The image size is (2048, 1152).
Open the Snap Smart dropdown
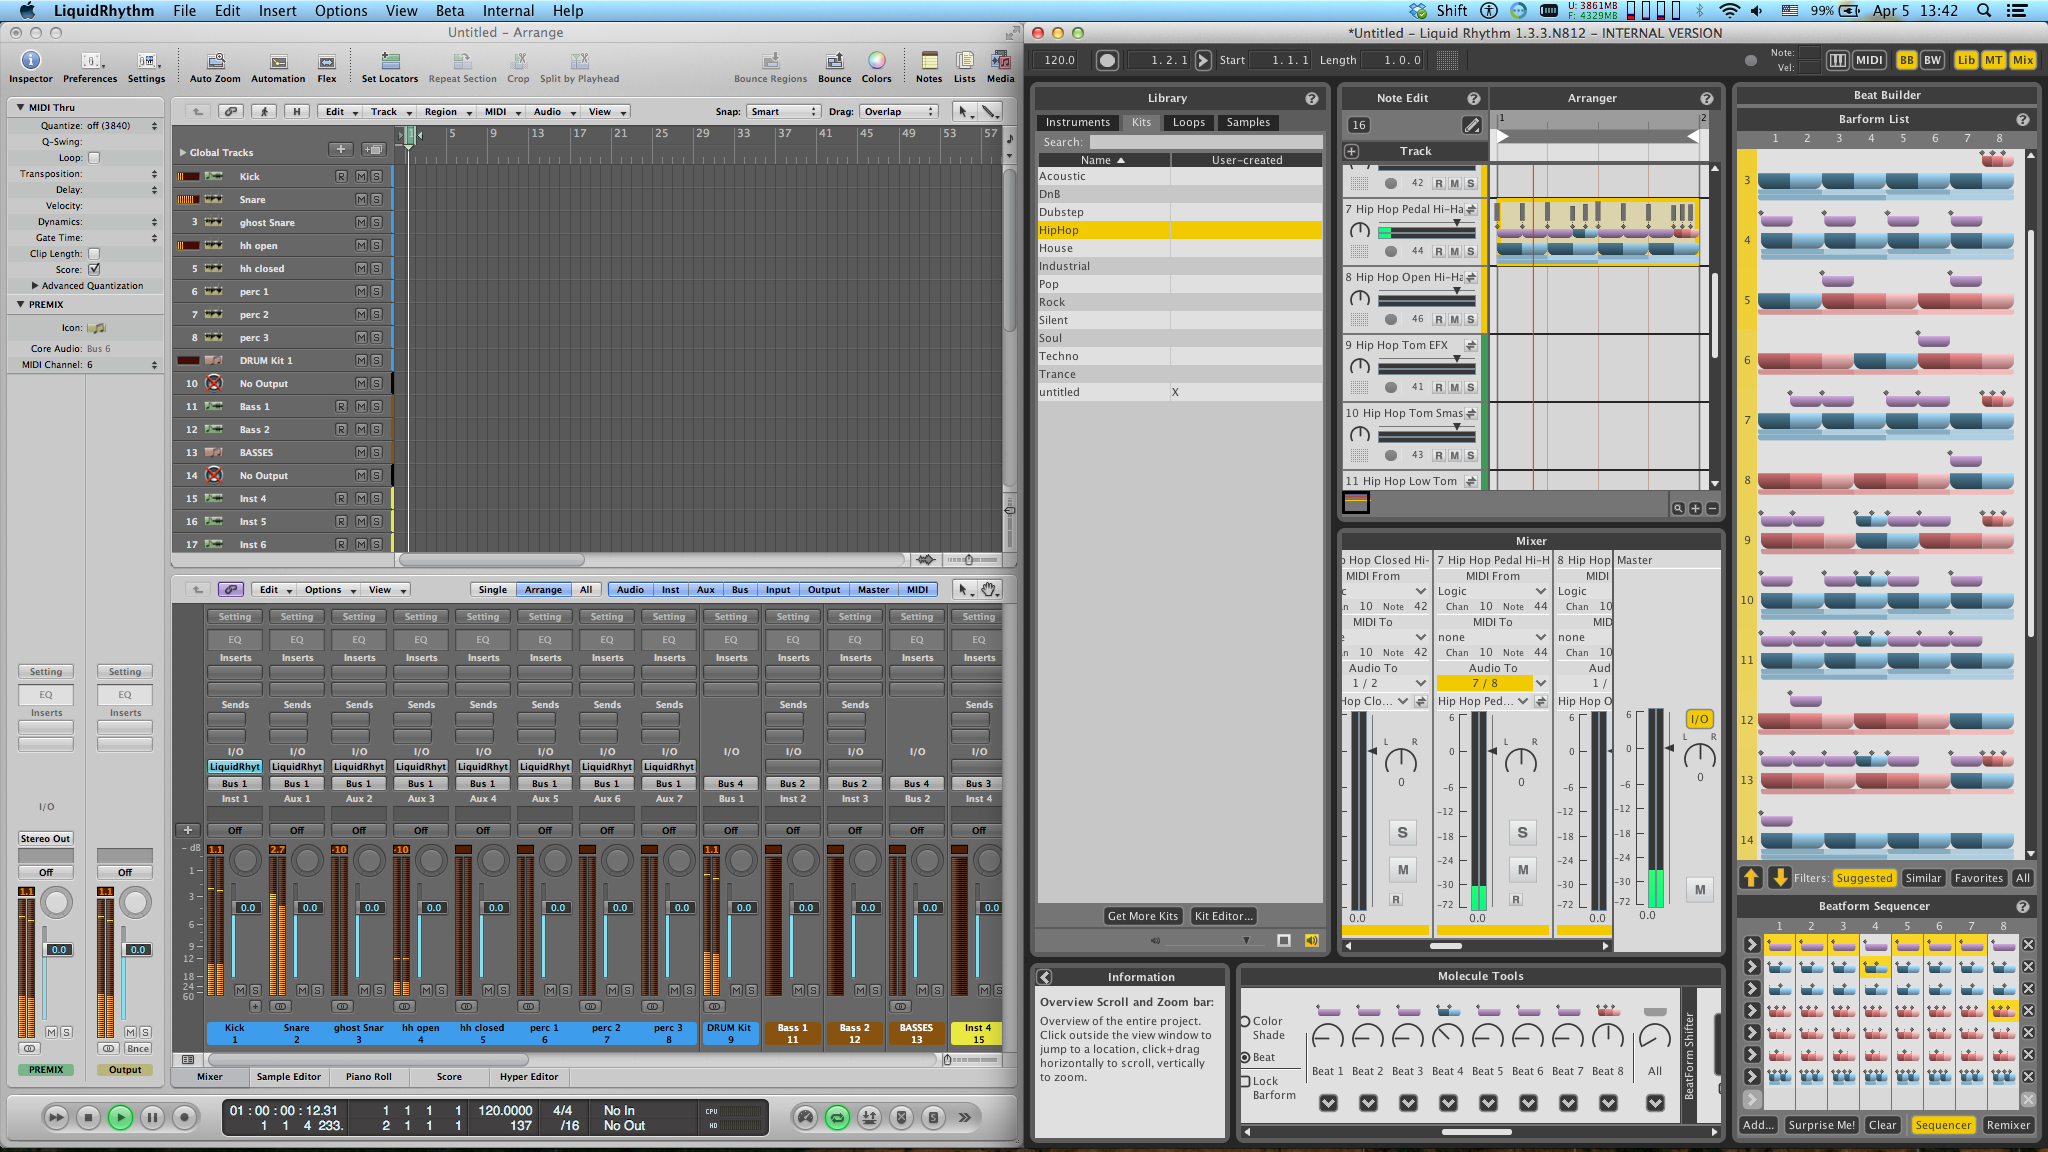(782, 112)
